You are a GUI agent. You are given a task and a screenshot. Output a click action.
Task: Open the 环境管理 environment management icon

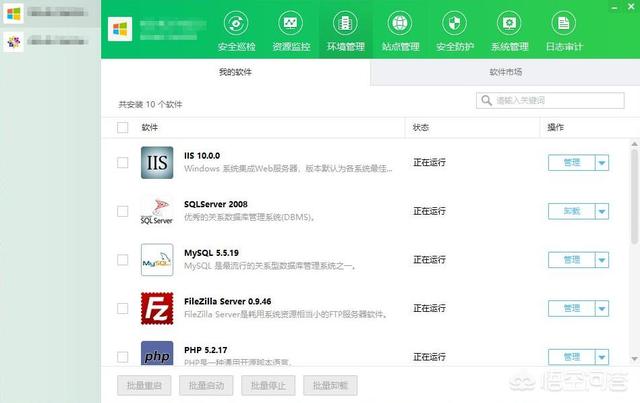coord(345,23)
